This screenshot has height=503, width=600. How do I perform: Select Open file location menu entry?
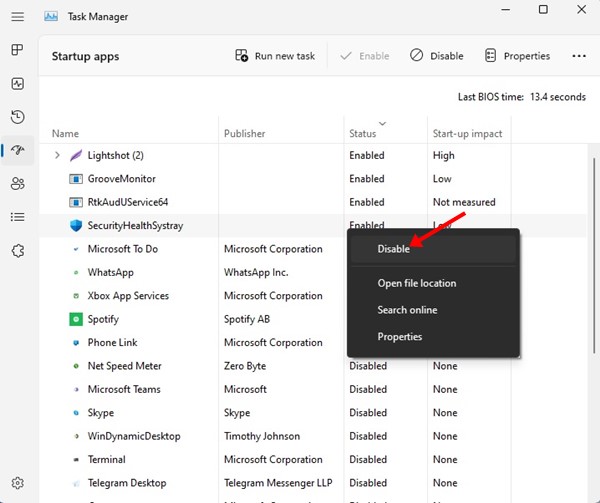click(416, 283)
